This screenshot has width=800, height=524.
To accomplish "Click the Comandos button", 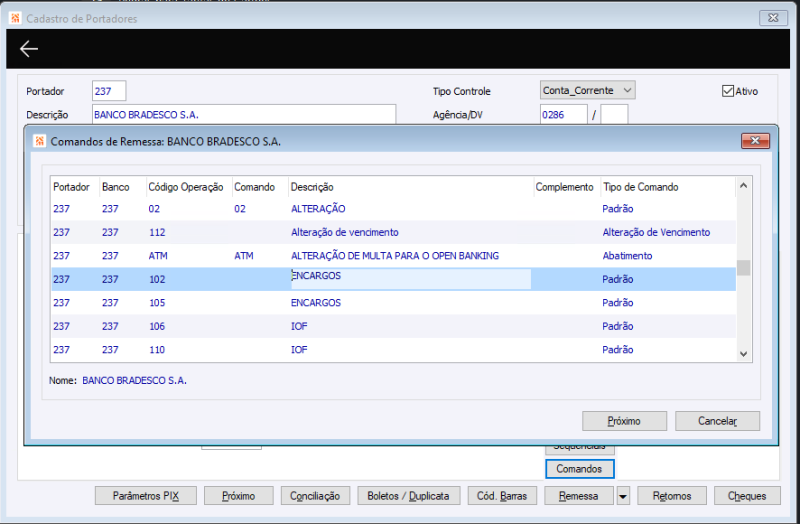I will click(579, 468).
